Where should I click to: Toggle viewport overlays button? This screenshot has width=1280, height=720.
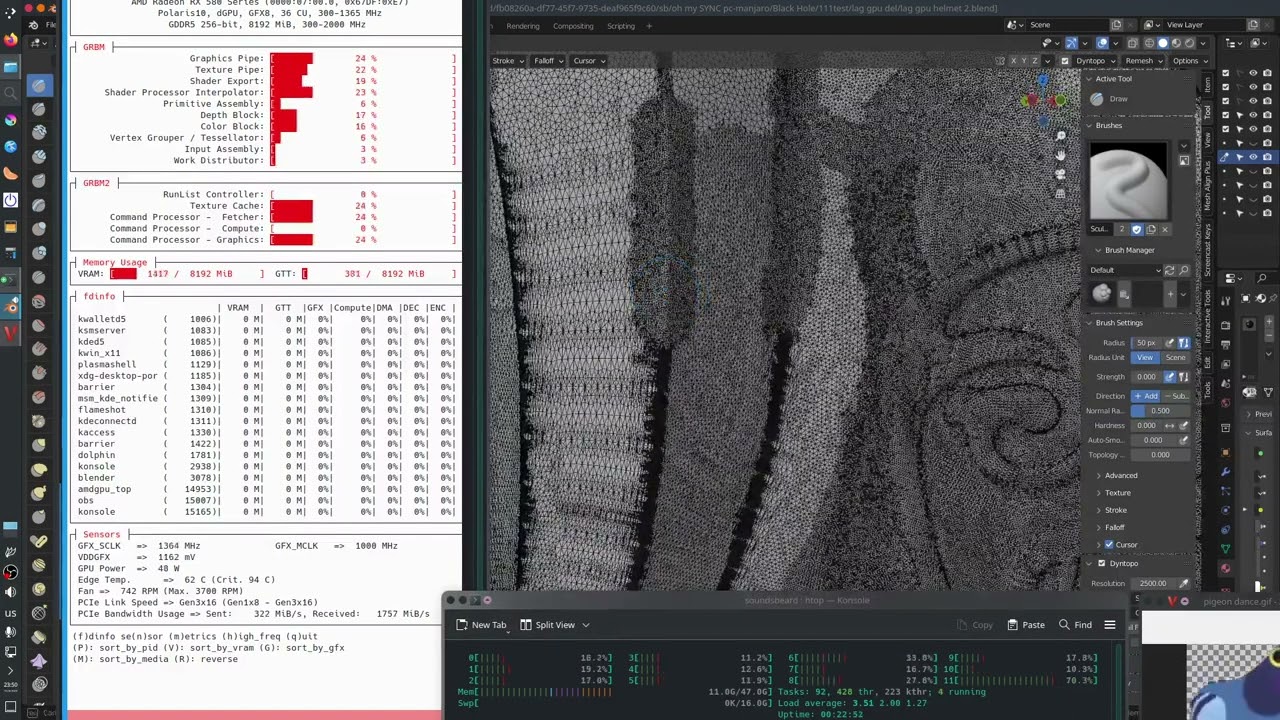1102,43
